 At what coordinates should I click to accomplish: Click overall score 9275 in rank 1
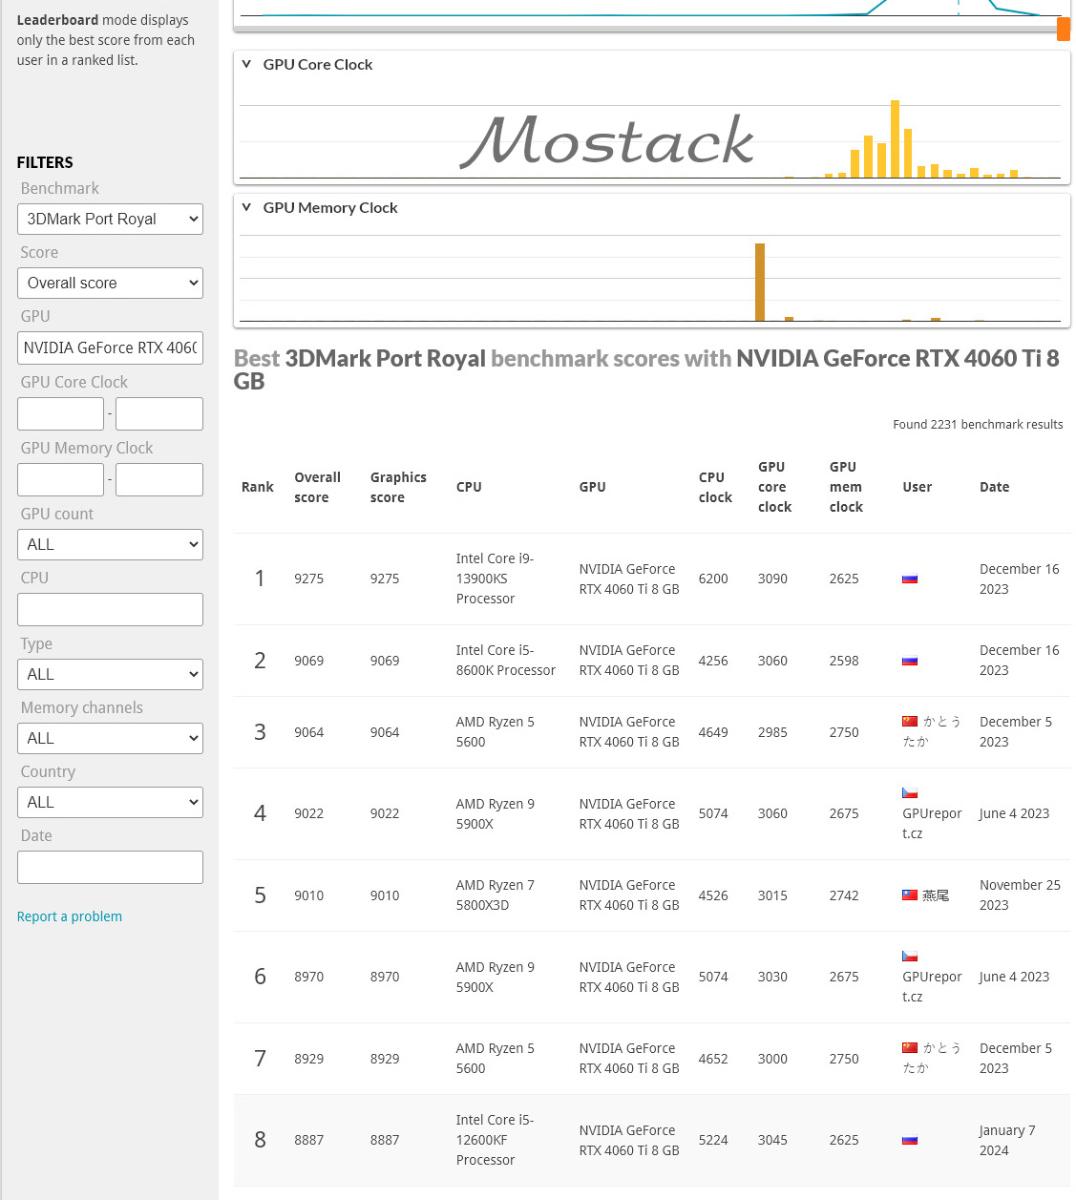[309, 579]
